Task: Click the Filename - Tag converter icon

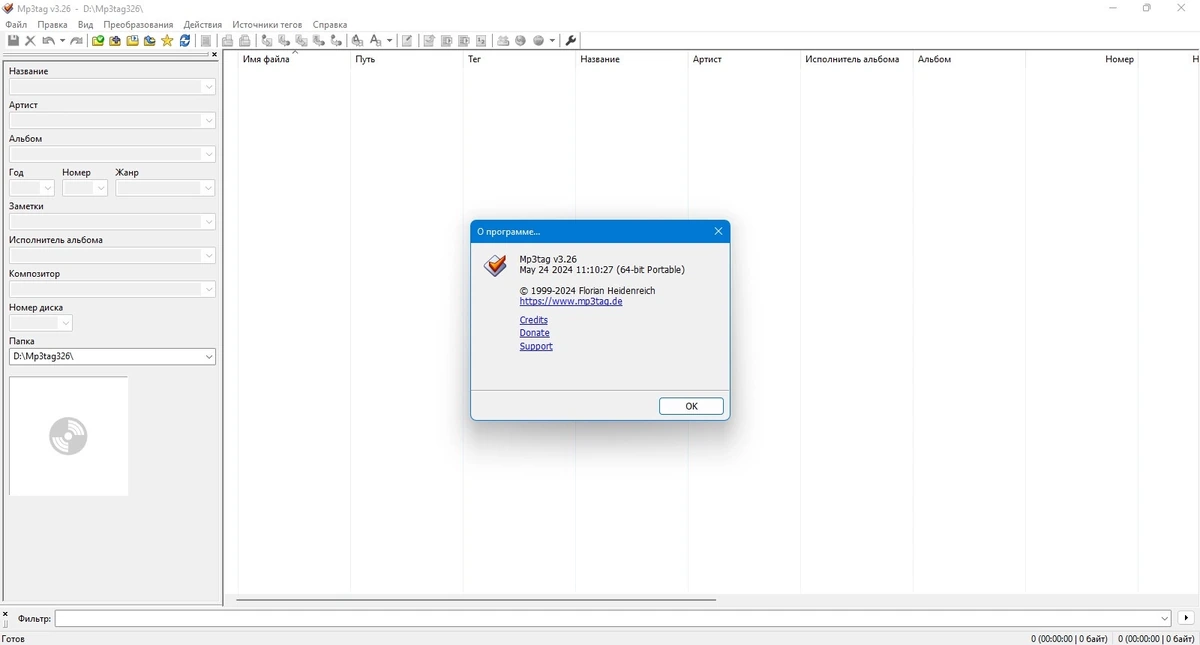Action: tap(284, 41)
